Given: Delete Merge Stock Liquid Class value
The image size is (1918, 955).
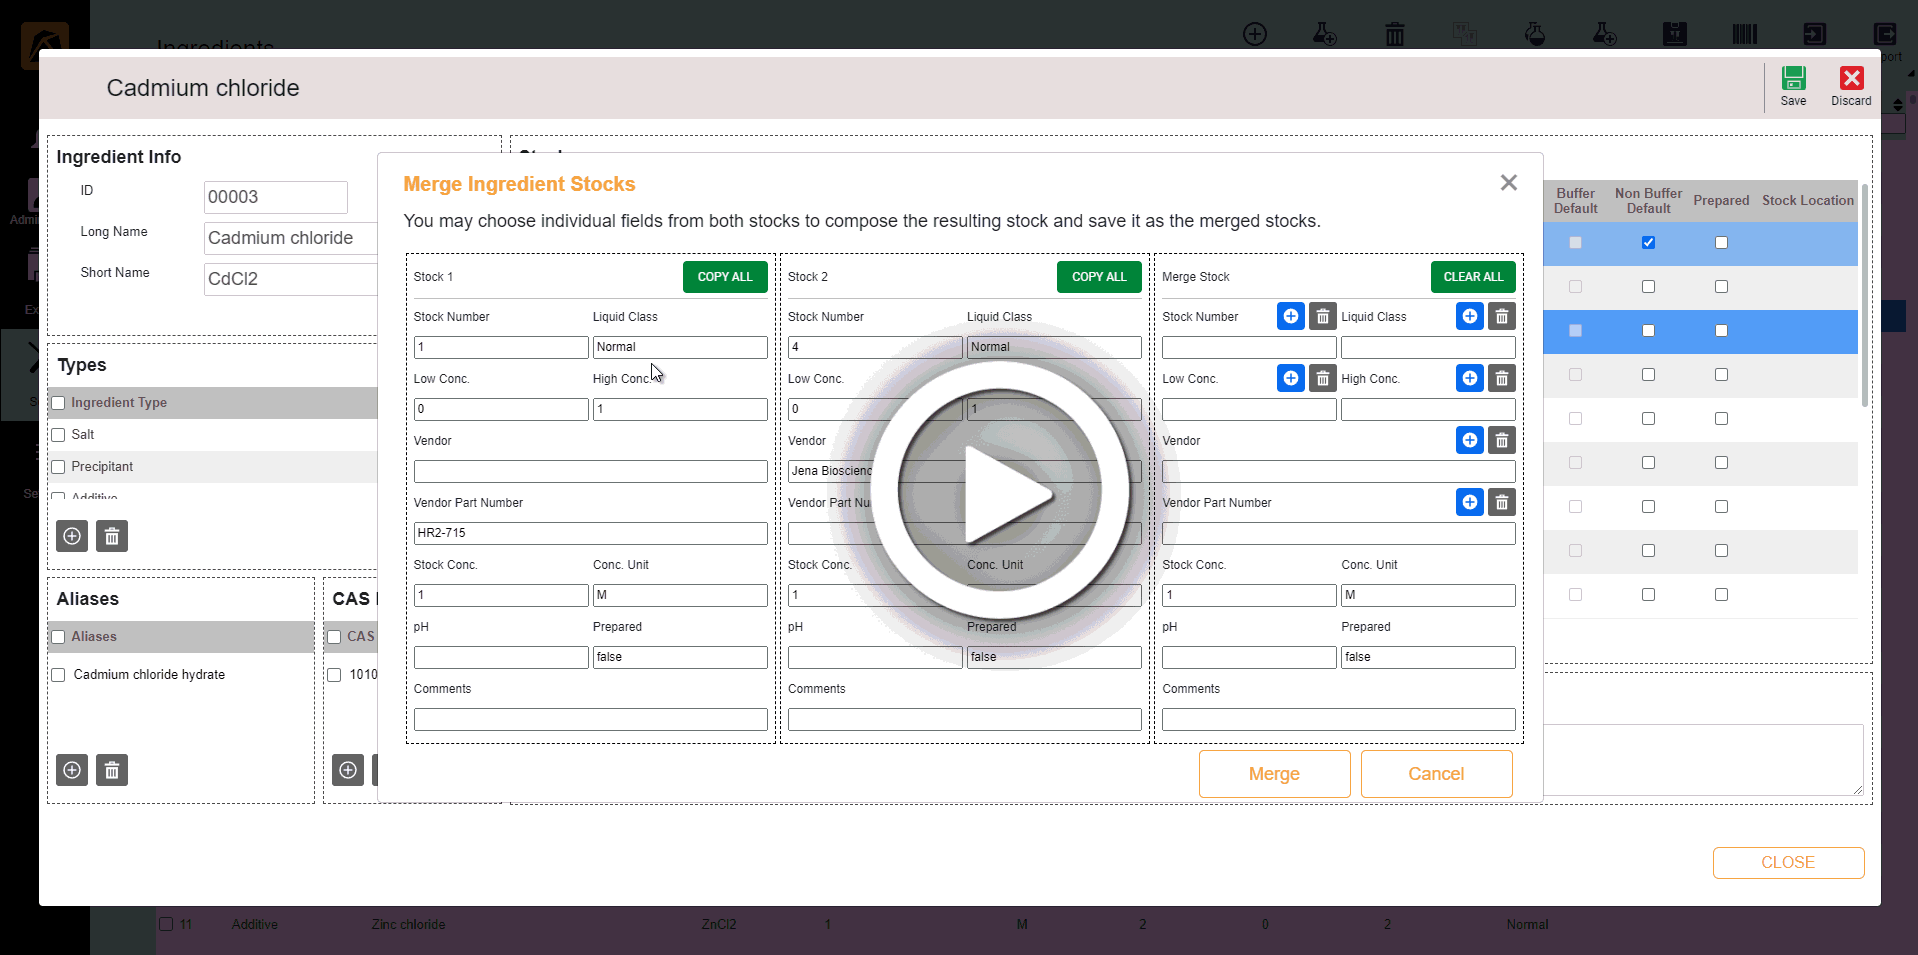Looking at the screenshot, I should 1501,317.
